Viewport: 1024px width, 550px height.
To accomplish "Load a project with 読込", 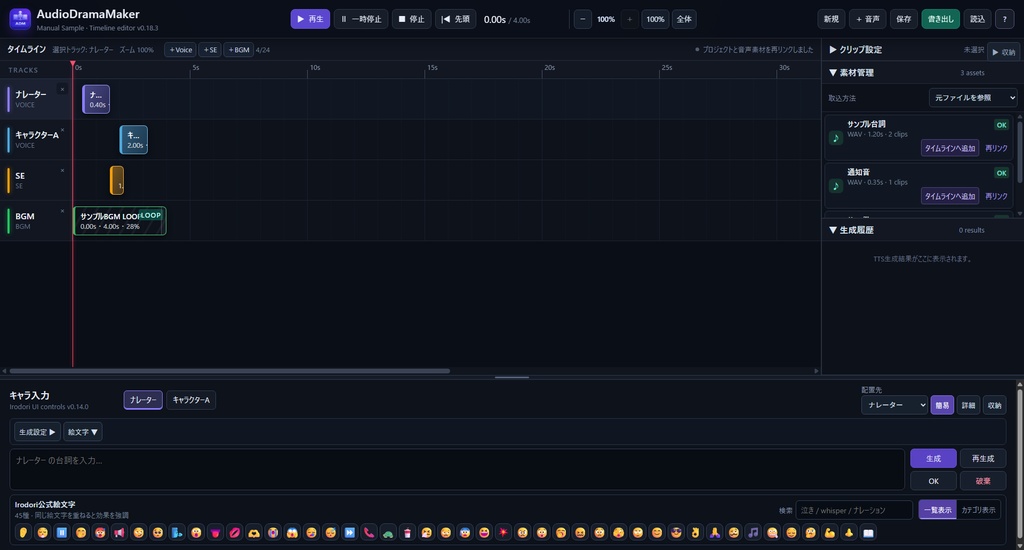I will point(977,19).
